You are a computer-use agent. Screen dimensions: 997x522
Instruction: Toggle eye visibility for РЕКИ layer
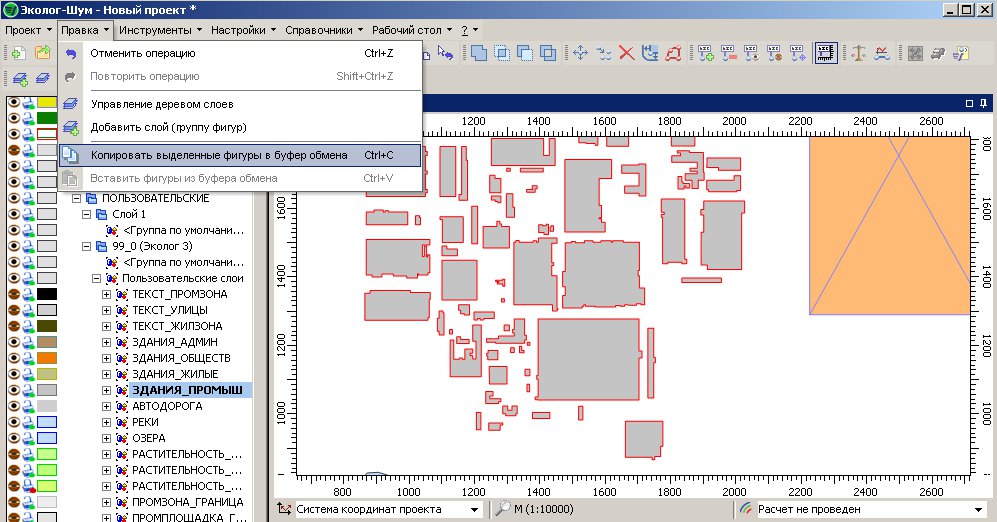tap(14, 422)
